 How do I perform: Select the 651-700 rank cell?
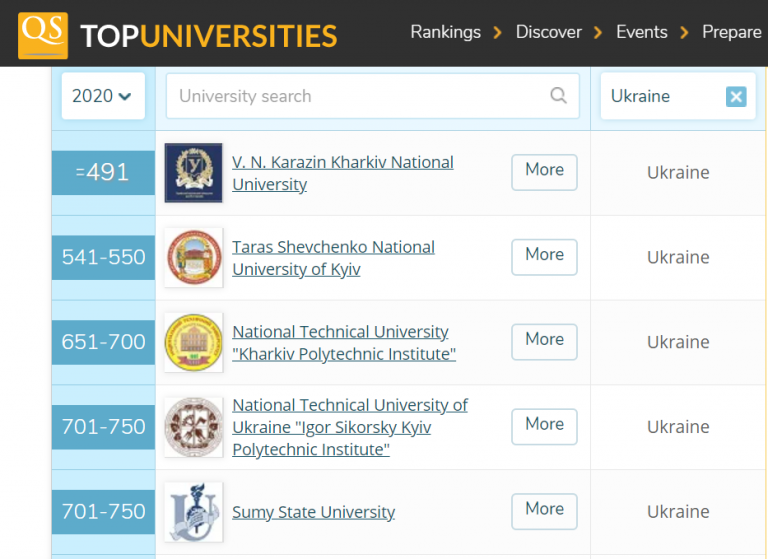click(103, 342)
